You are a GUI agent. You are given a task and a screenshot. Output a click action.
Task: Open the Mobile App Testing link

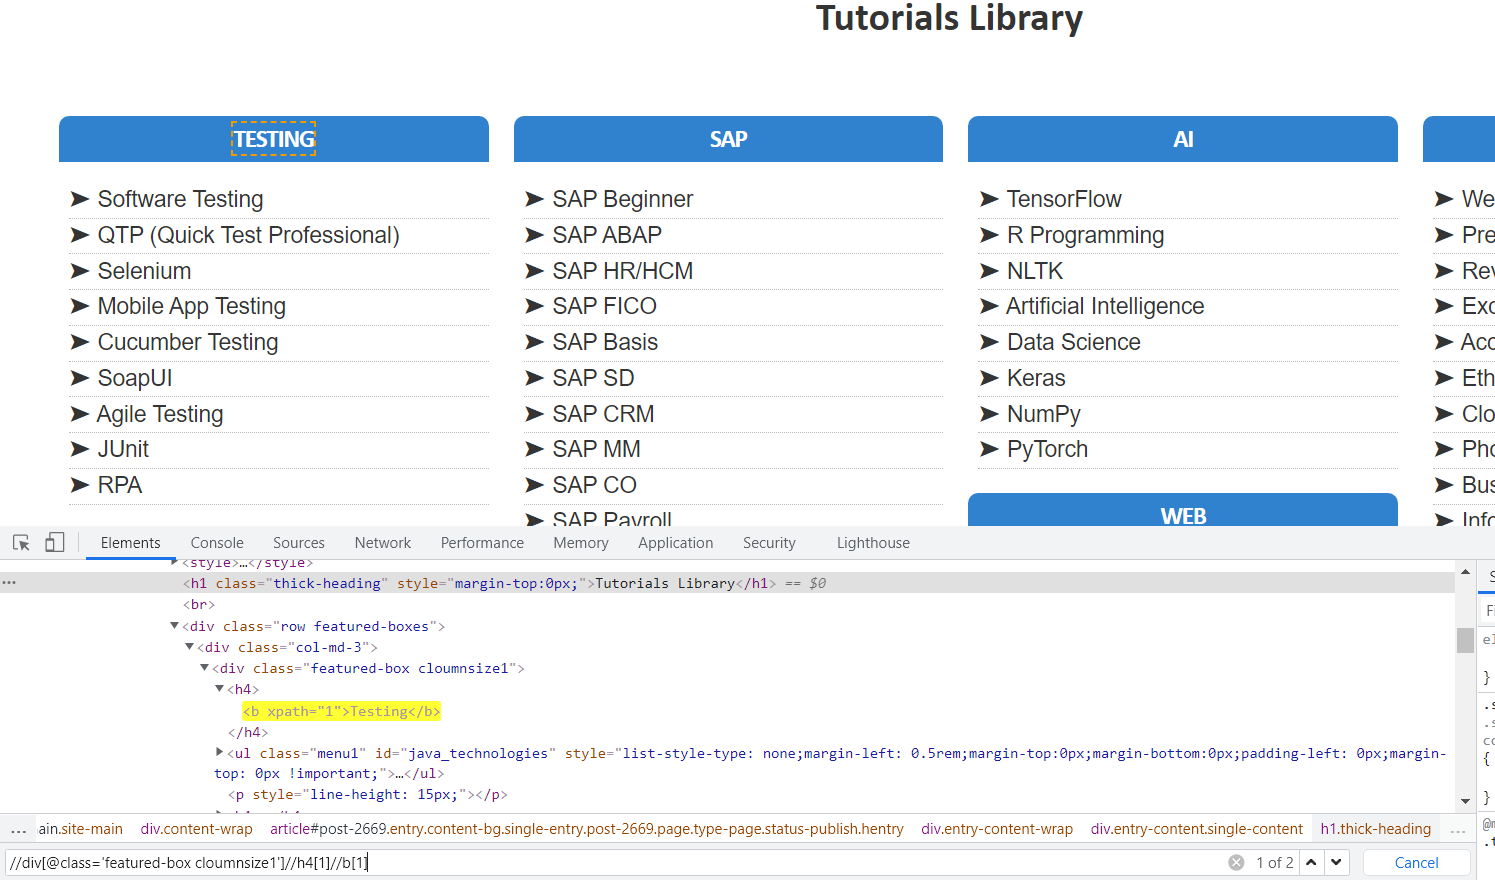click(x=191, y=306)
